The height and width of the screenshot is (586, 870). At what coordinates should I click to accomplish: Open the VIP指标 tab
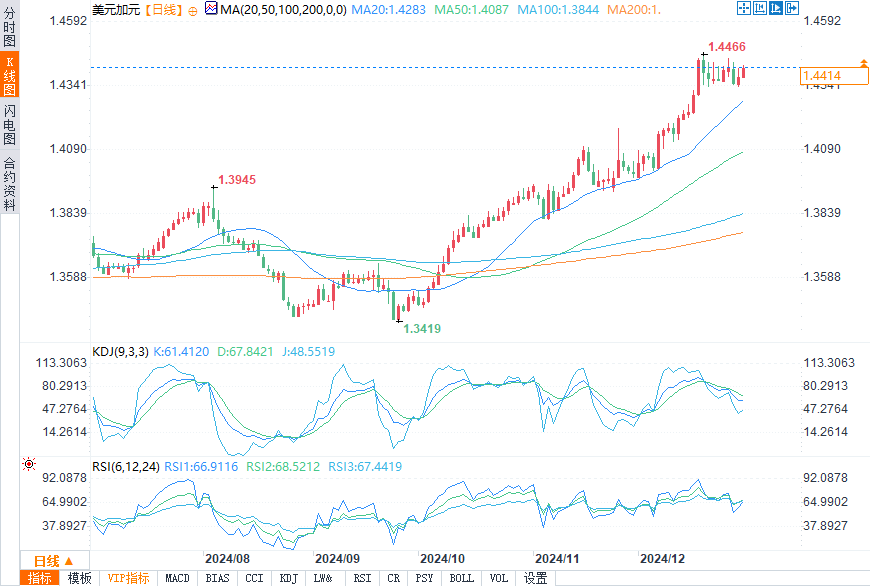pyautogui.click(x=128, y=578)
